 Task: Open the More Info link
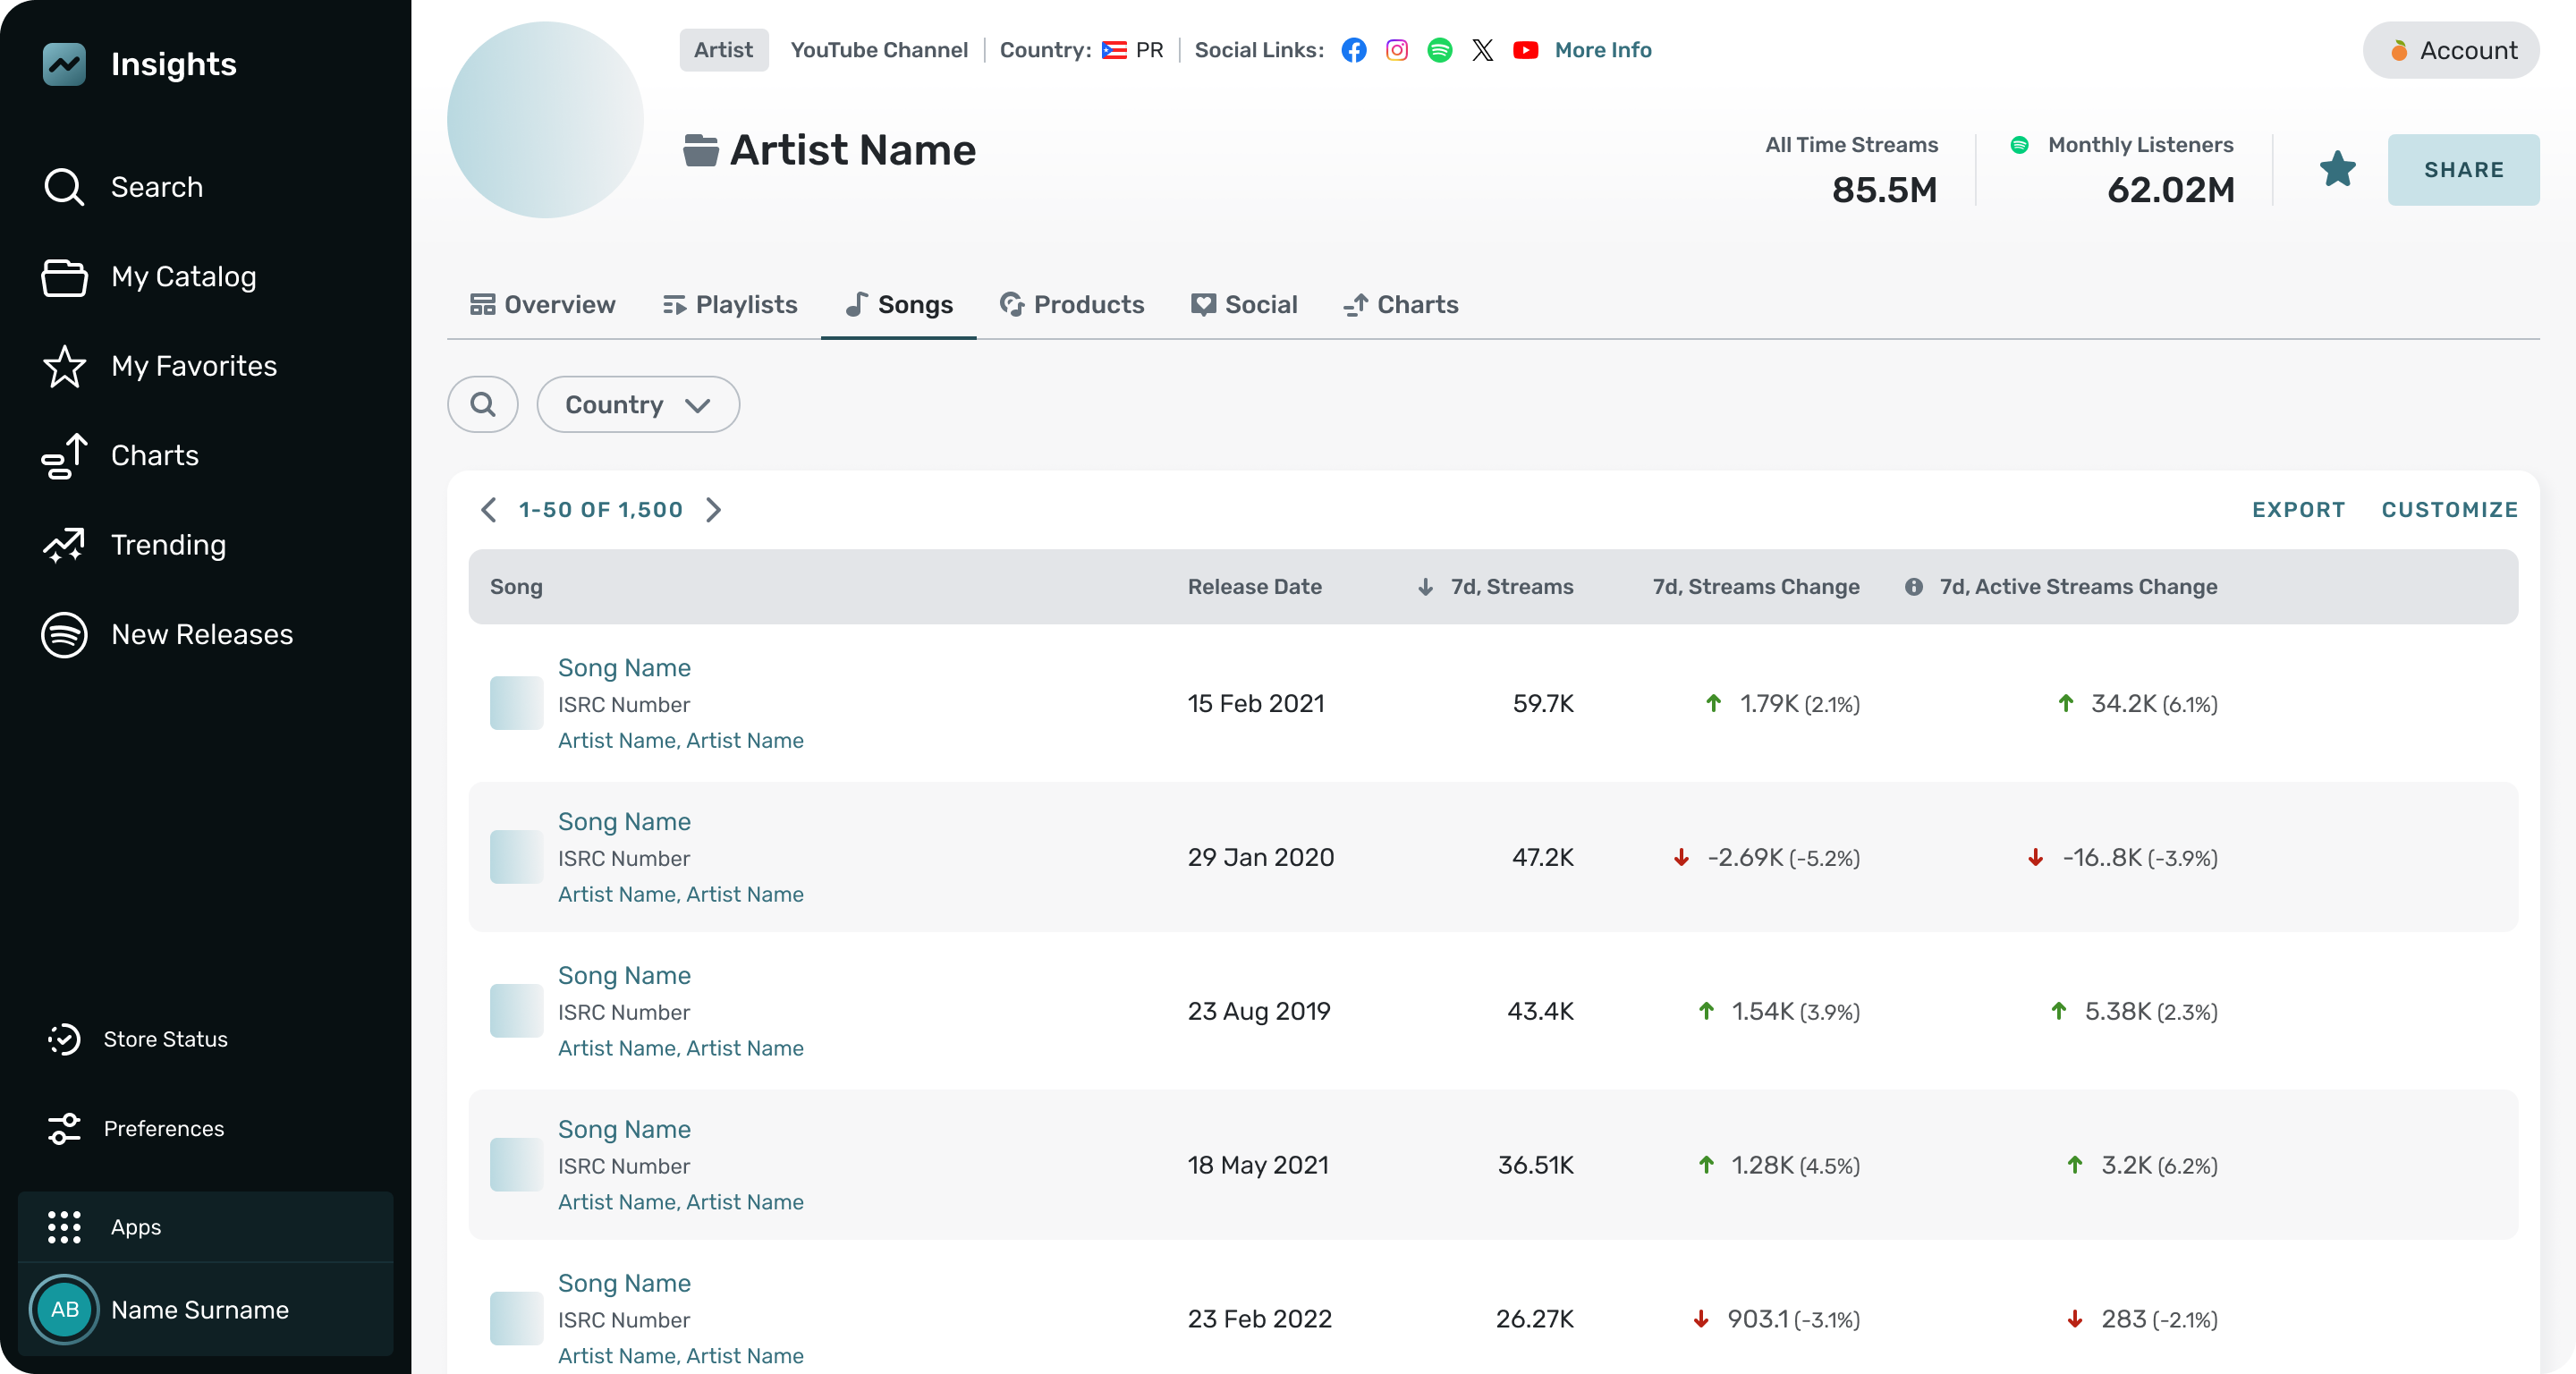point(1603,50)
